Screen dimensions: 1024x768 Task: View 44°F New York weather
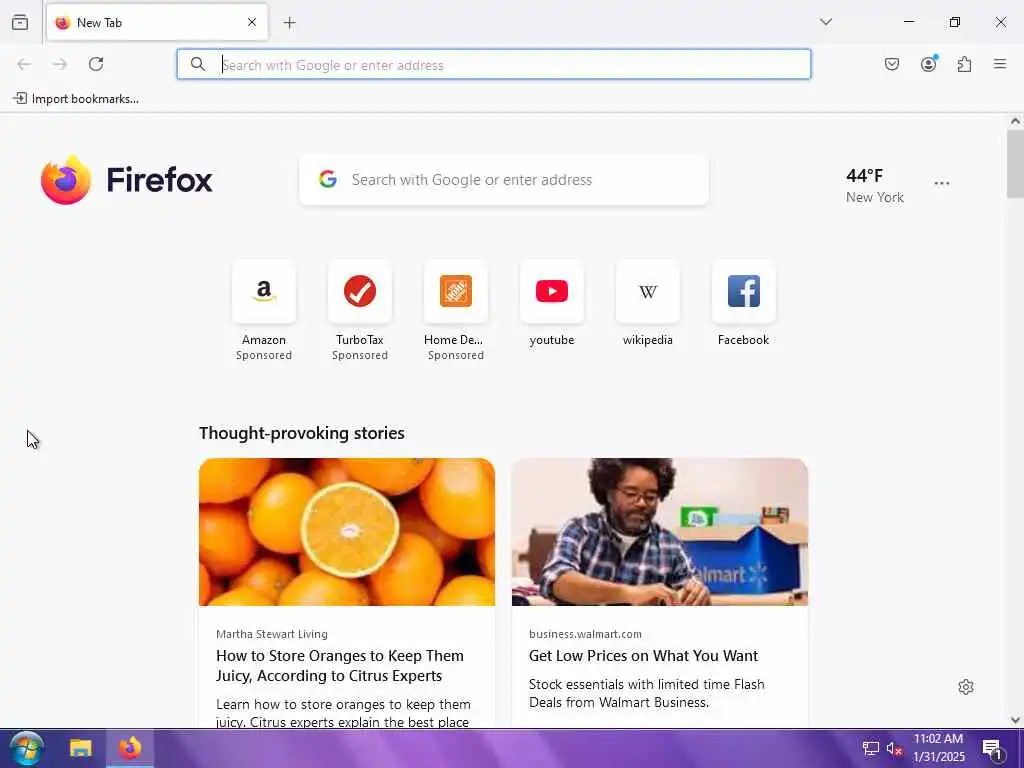pos(874,185)
